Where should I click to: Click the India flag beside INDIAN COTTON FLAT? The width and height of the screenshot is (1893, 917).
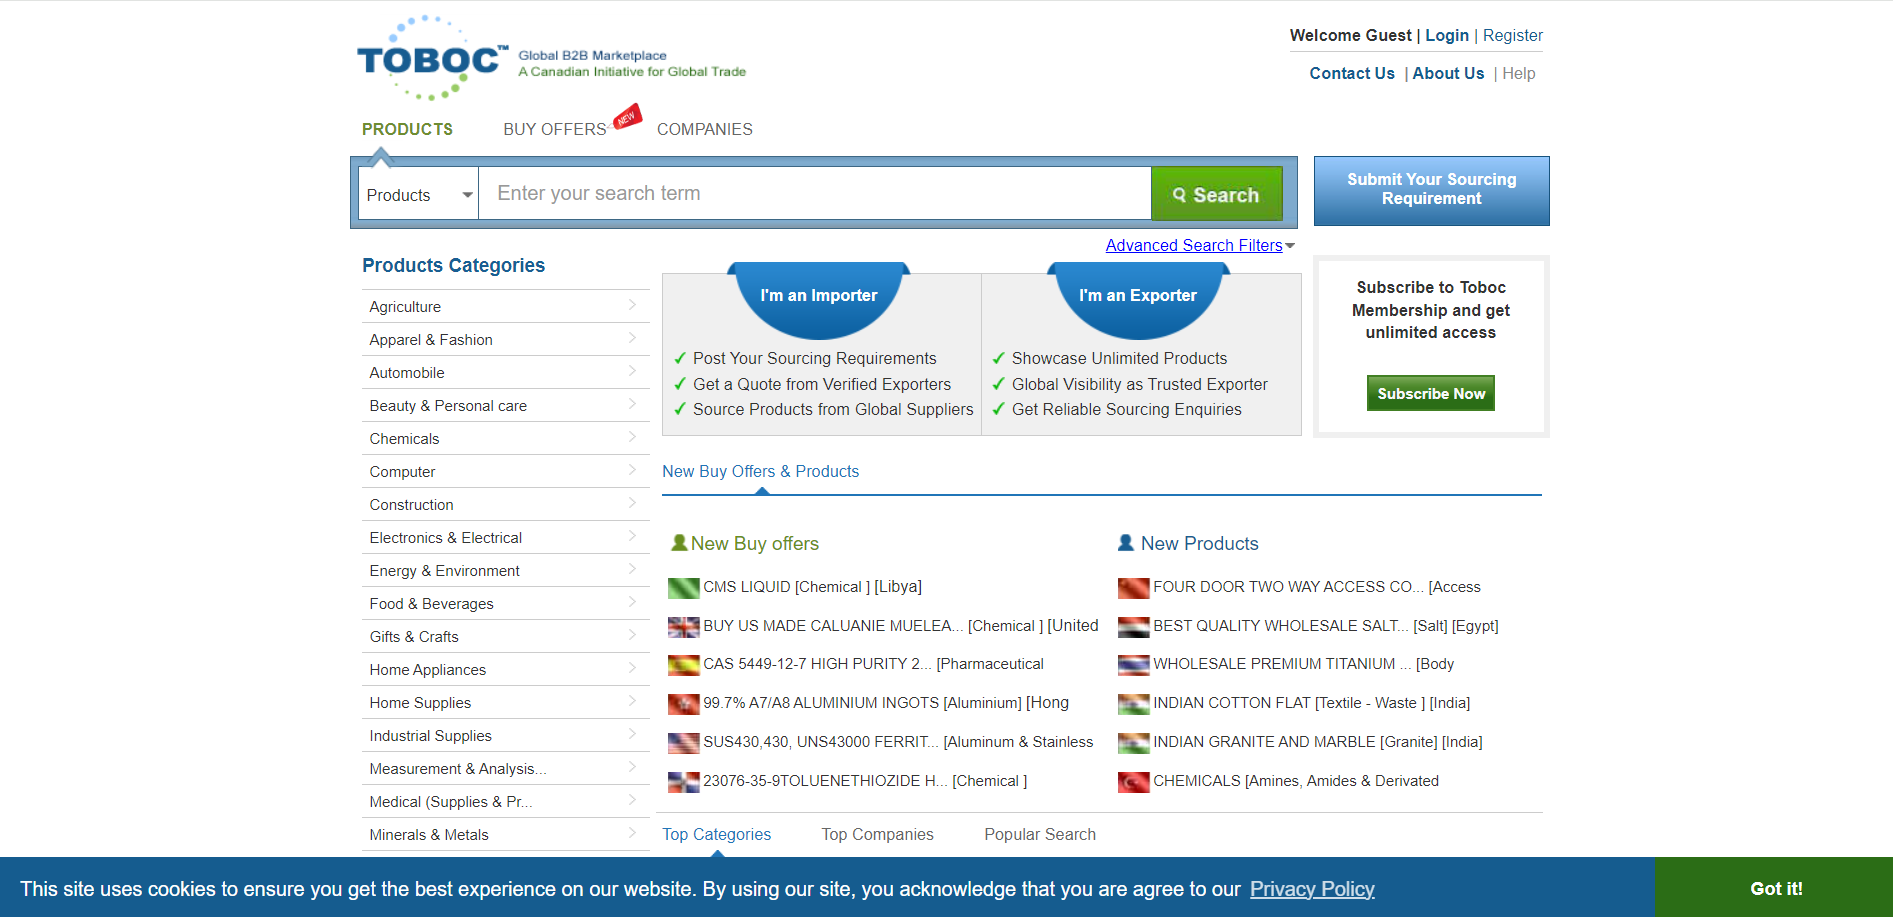pos(1133,704)
